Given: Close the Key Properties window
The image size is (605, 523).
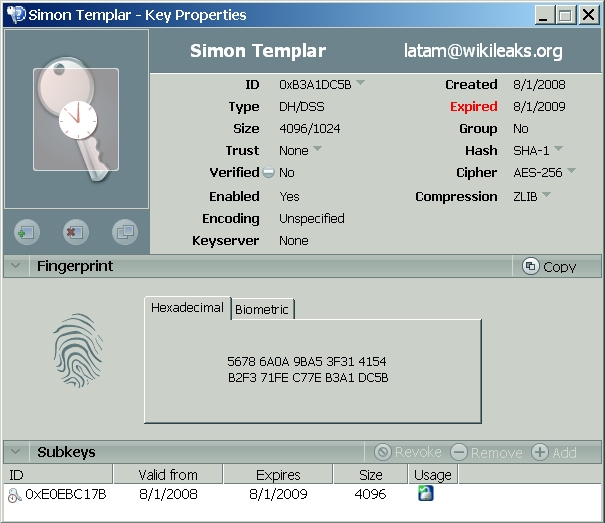Looking at the screenshot, I should click(x=589, y=15).
